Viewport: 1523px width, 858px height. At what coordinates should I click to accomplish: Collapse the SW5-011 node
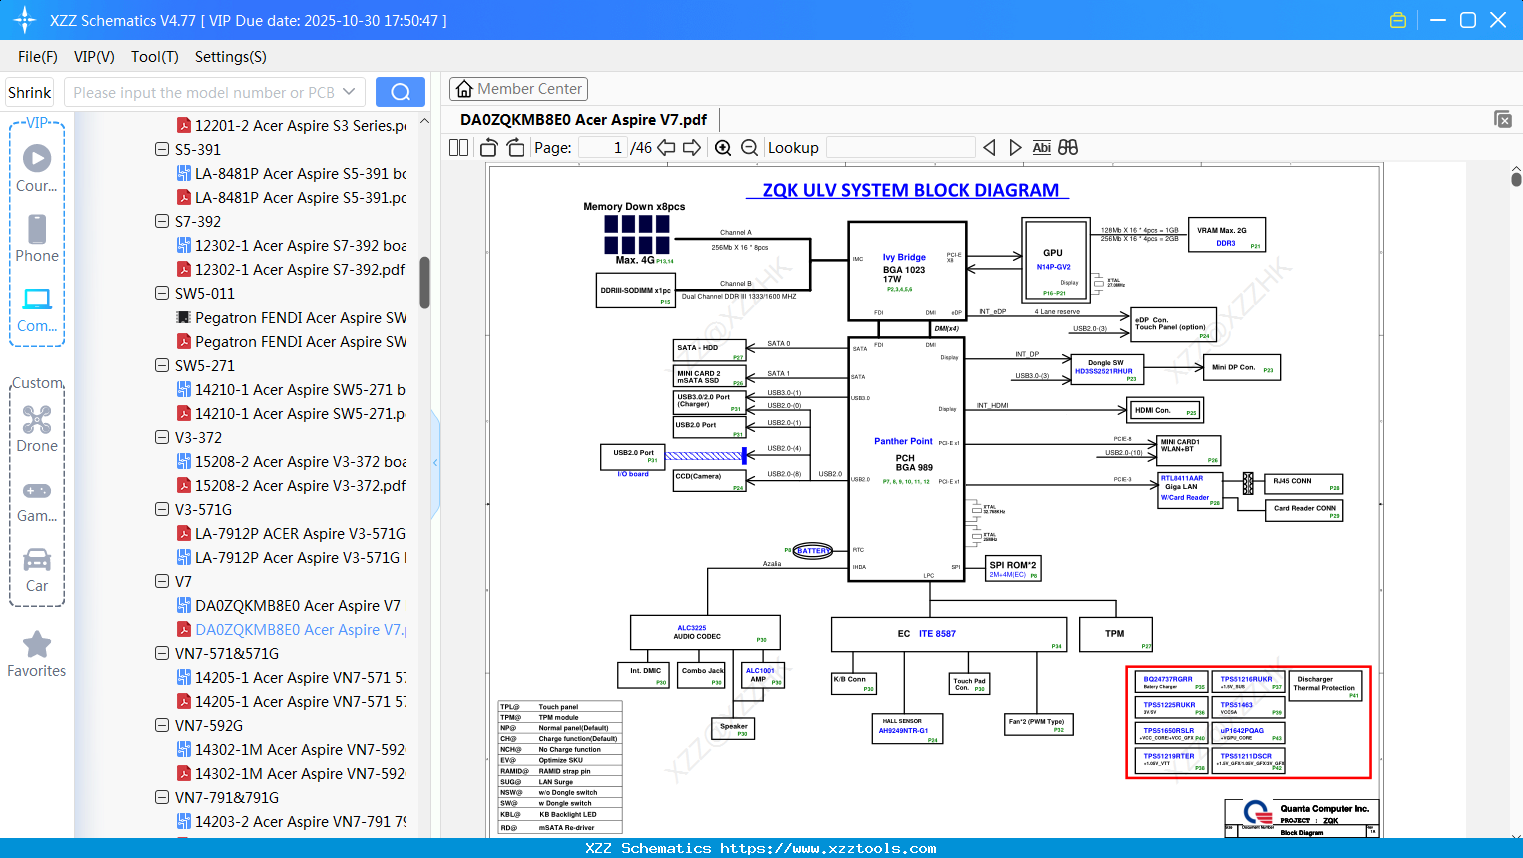tap(162, 293)
